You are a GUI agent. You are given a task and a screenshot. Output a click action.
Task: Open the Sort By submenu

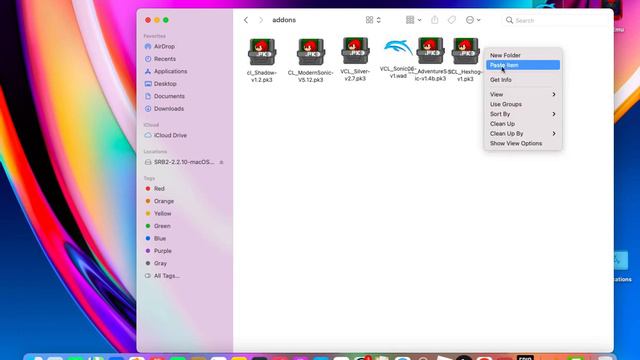523,114
